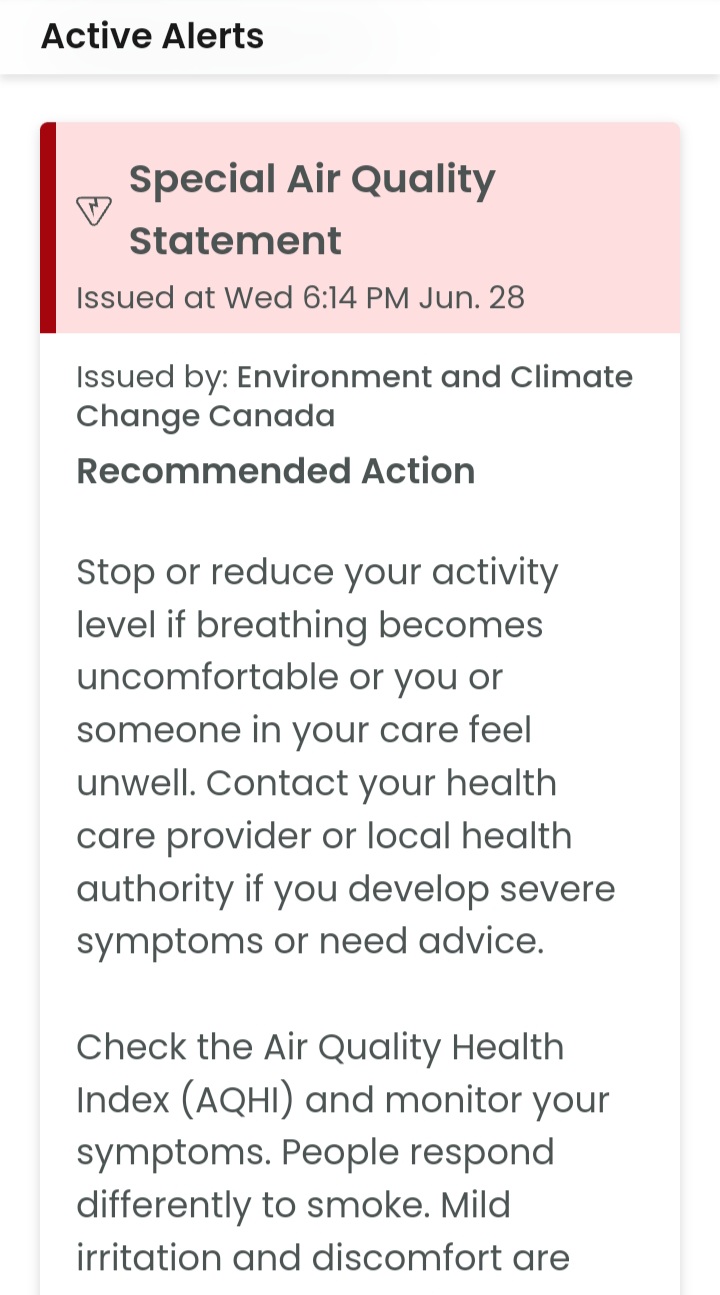Tap the dark red bar on alert card
The width and height of the screenshot is (720, 1295).
coord(48,227)
